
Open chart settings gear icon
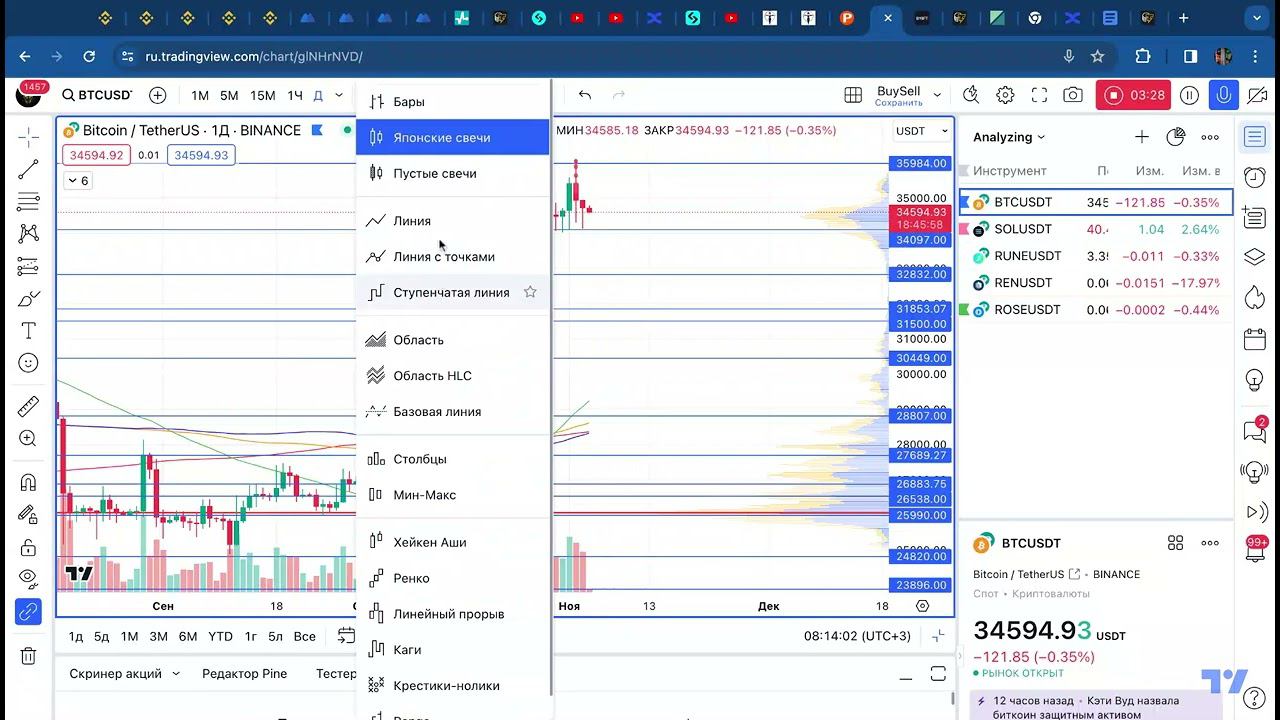tap(1005, 95)
